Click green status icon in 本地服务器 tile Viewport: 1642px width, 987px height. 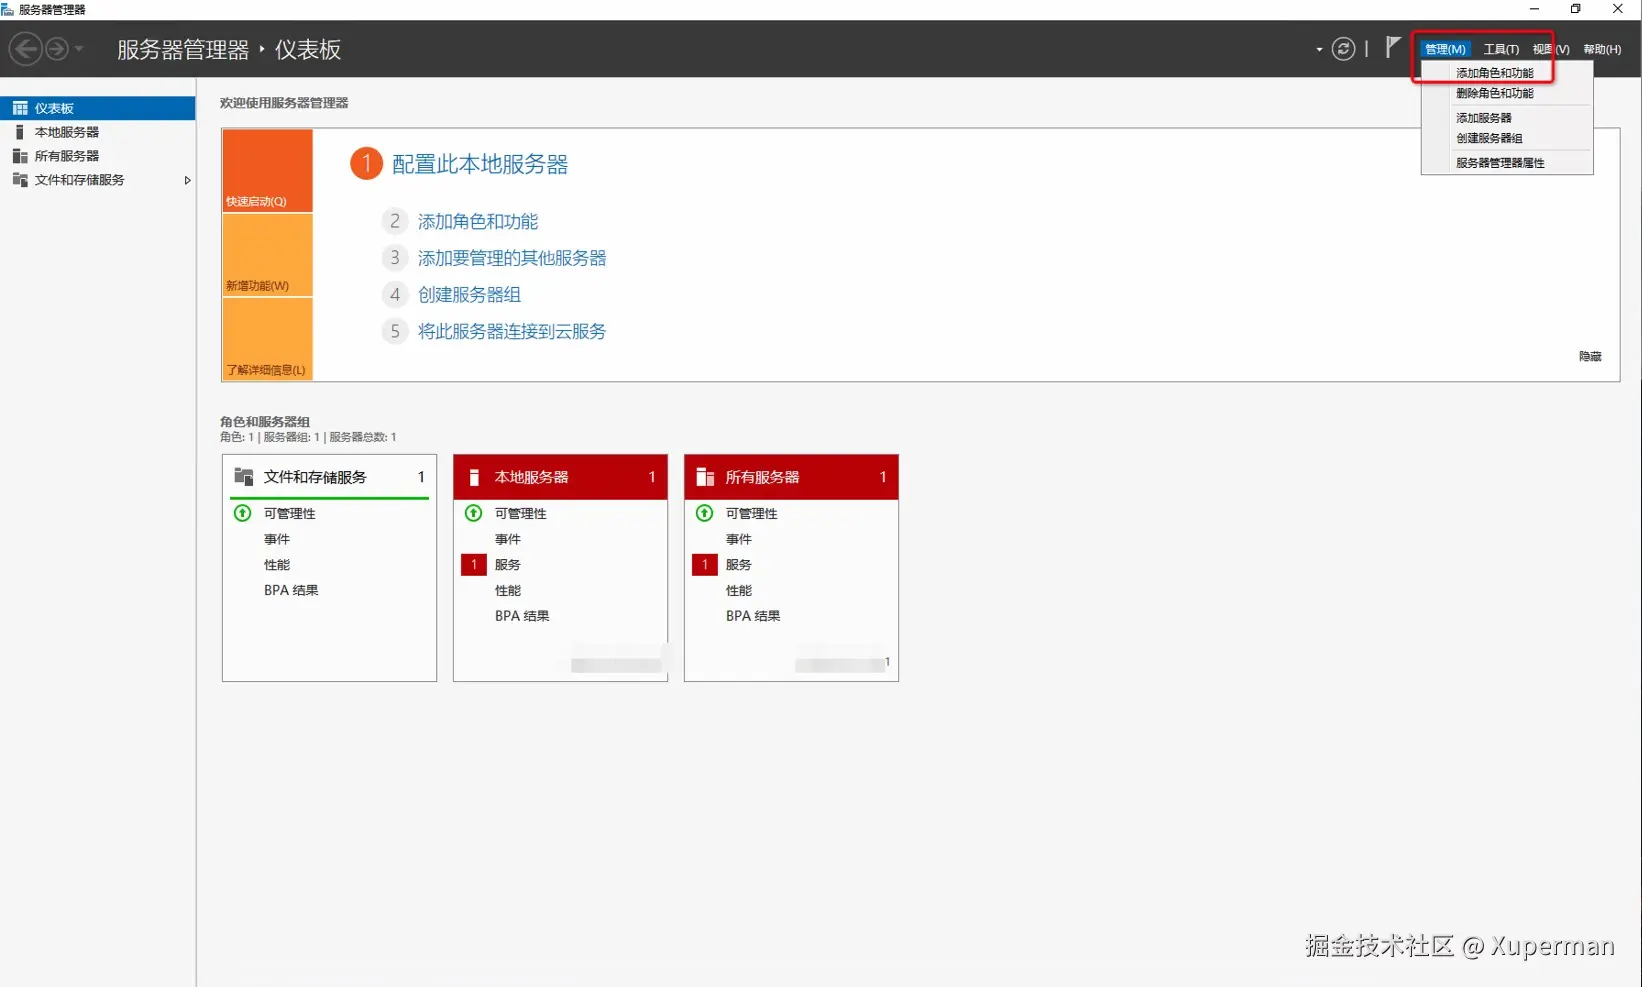(473, 513)
